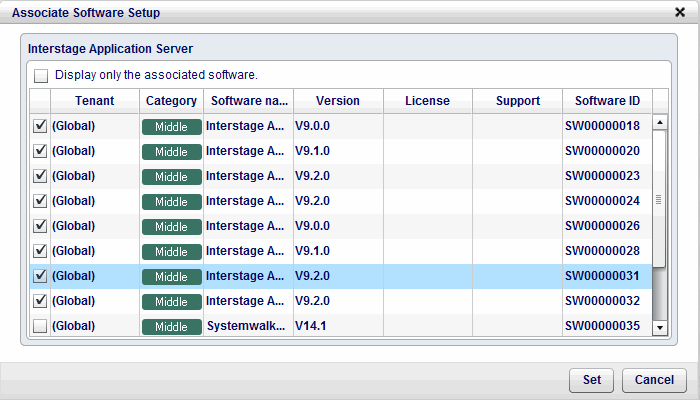Select the Middle badge in SW00000026 row

(x=171, y=227)
